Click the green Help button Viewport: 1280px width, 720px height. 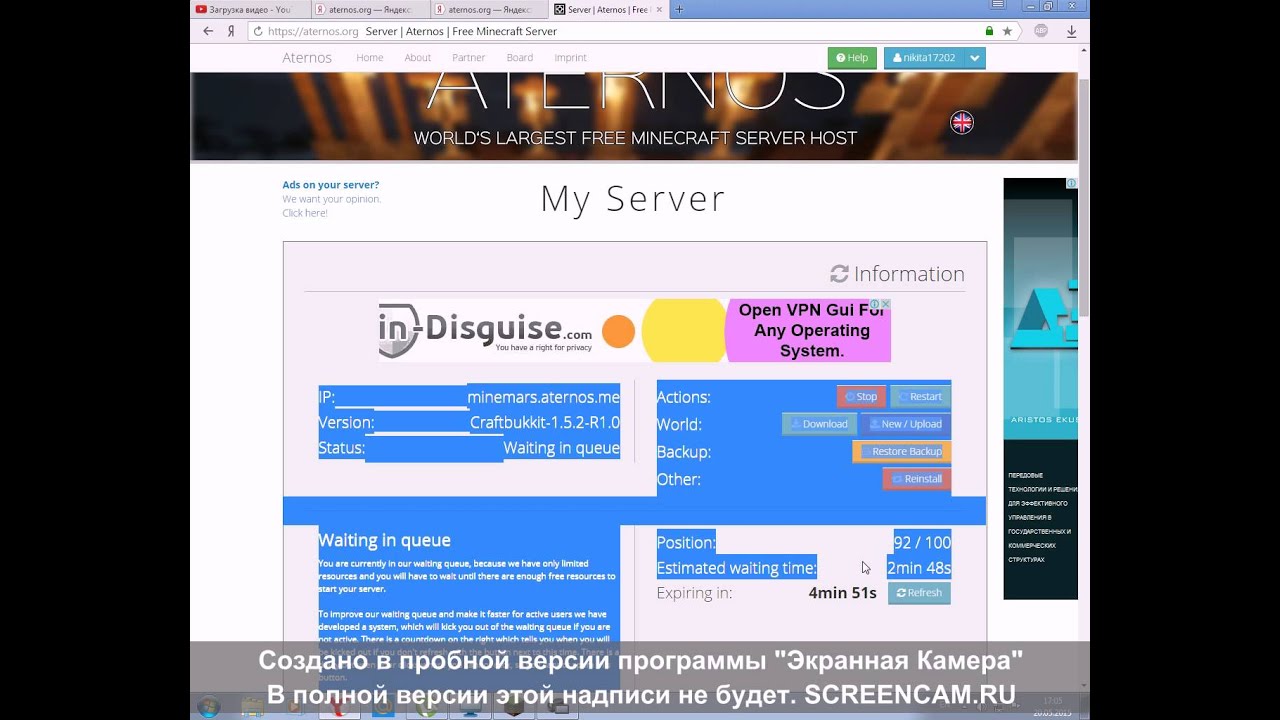[x=852, y=58]
